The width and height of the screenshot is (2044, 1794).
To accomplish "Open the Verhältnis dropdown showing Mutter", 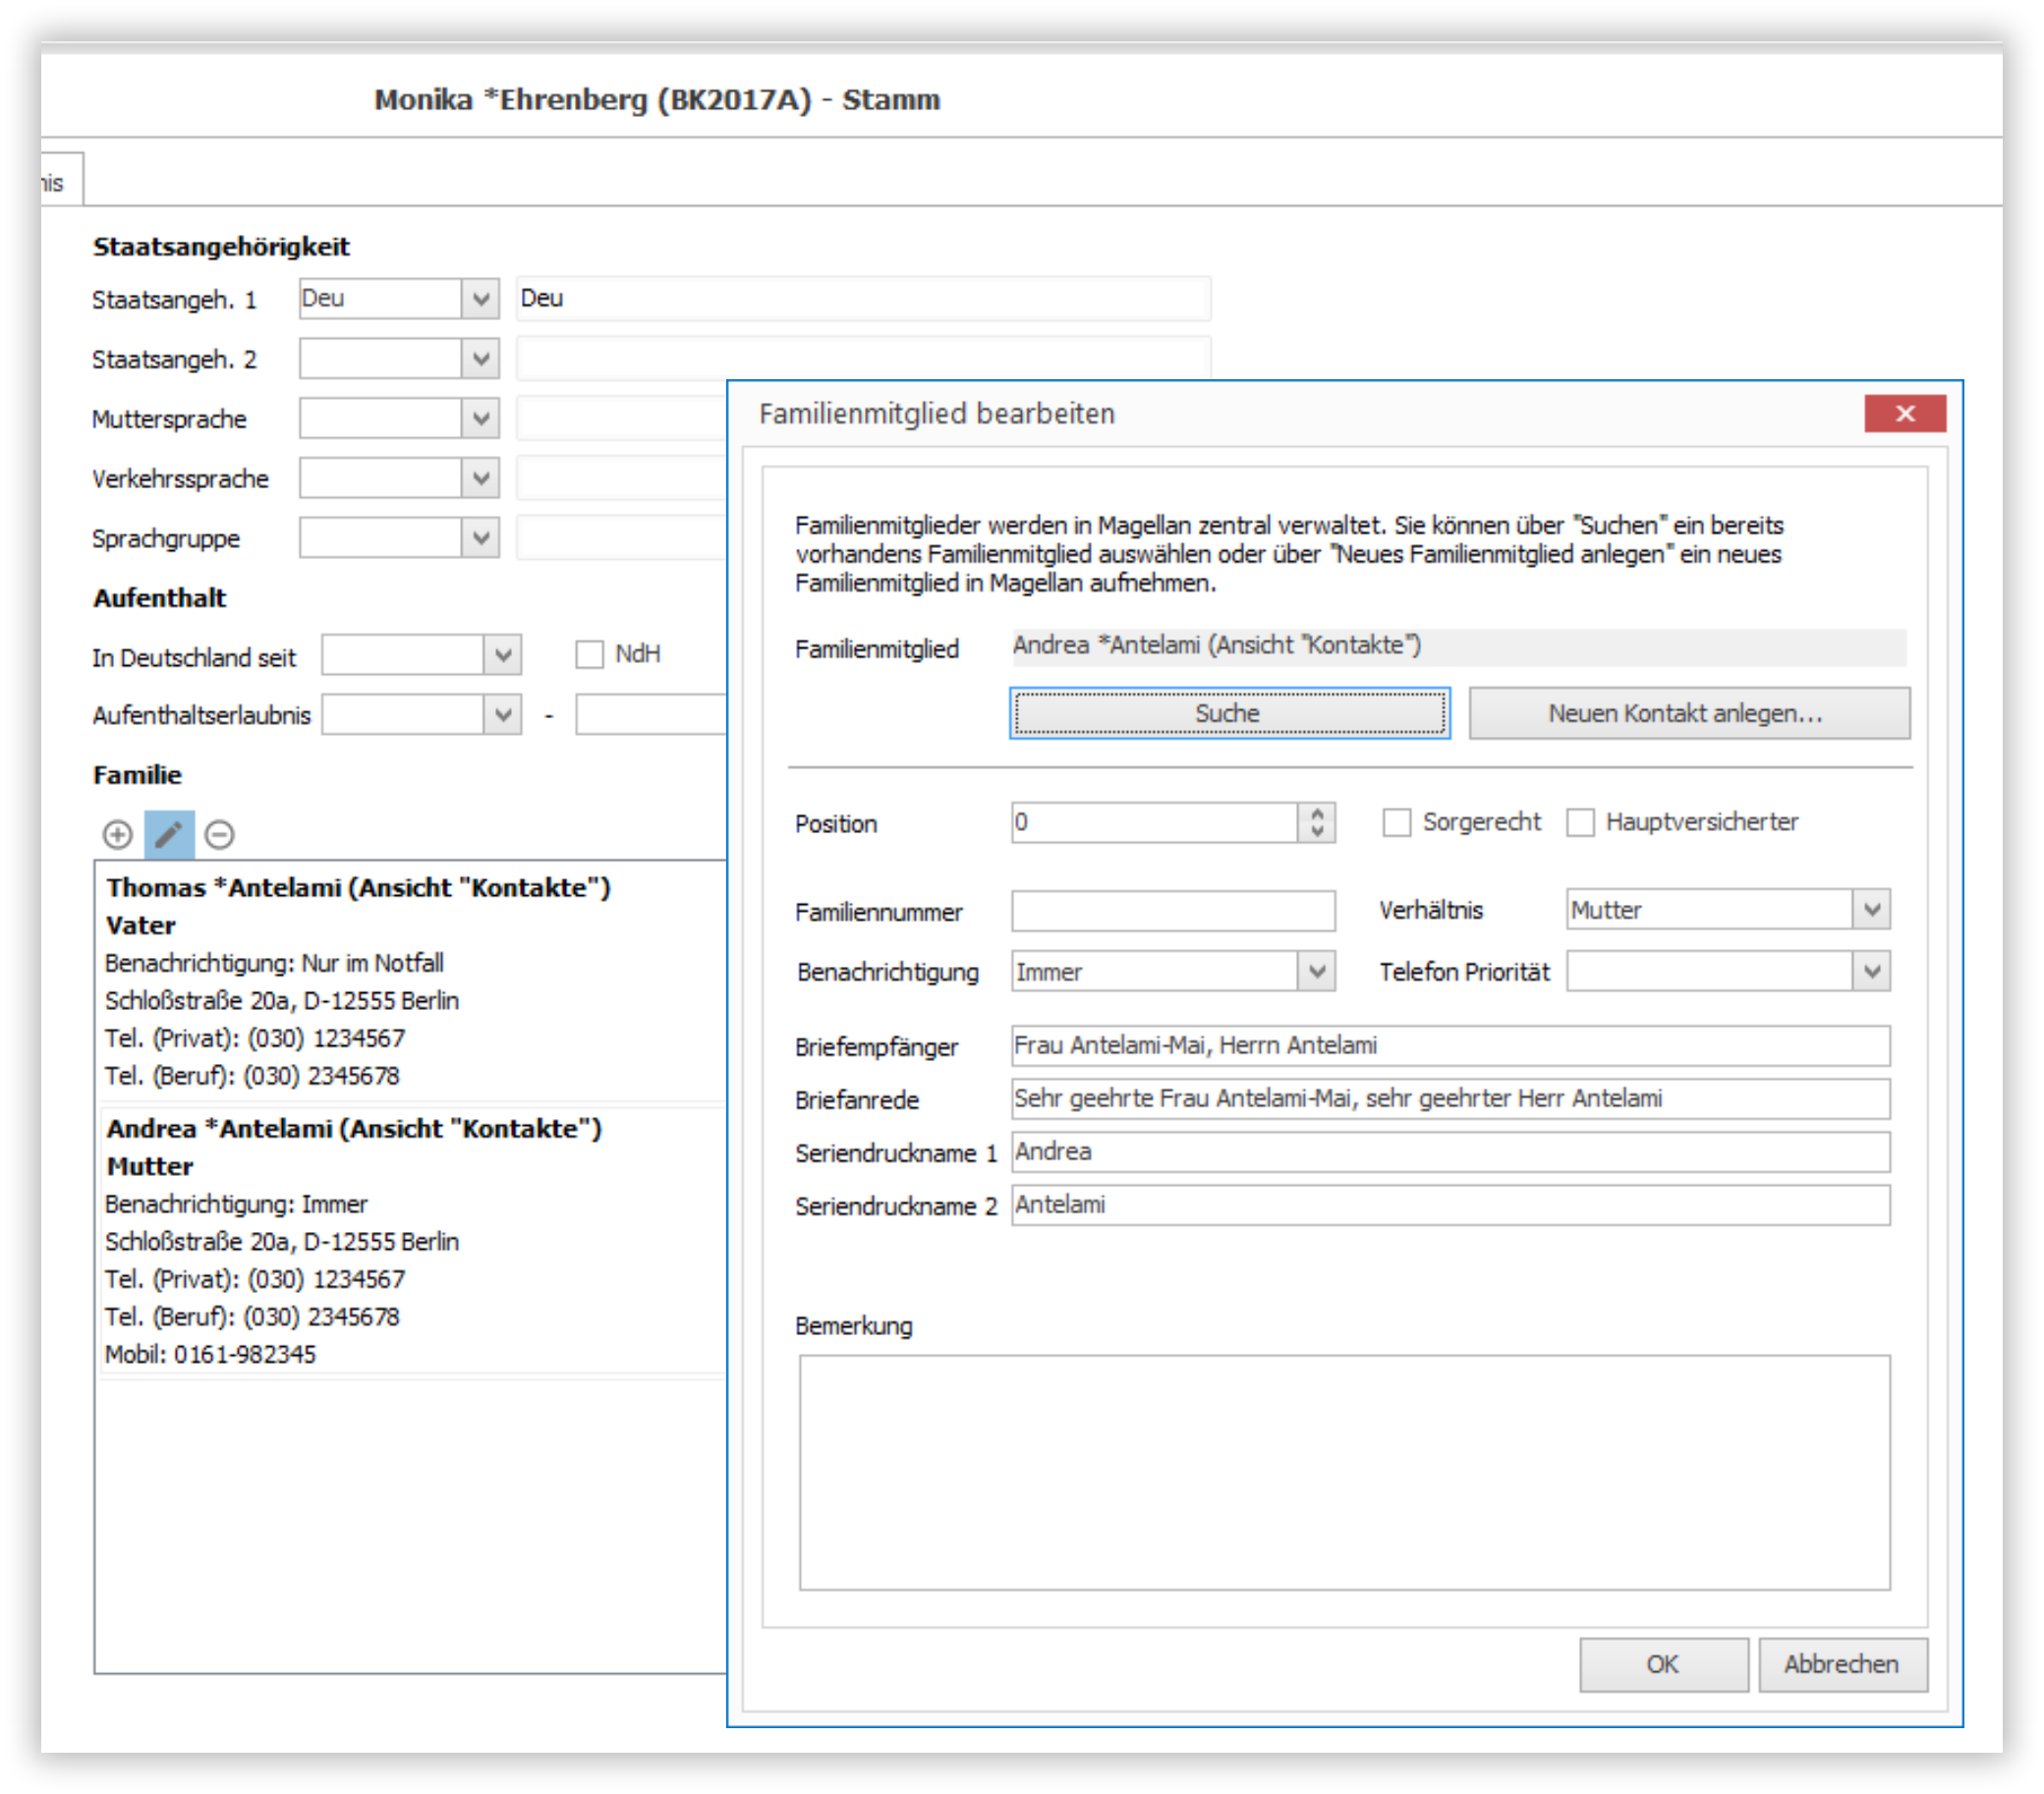I will click(x=1872, y=910).
